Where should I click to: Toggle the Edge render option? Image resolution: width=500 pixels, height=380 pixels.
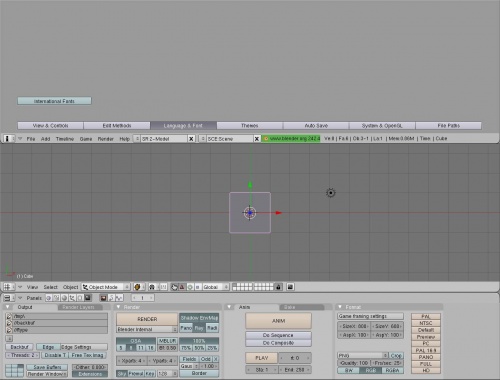(x=48, y=347)
